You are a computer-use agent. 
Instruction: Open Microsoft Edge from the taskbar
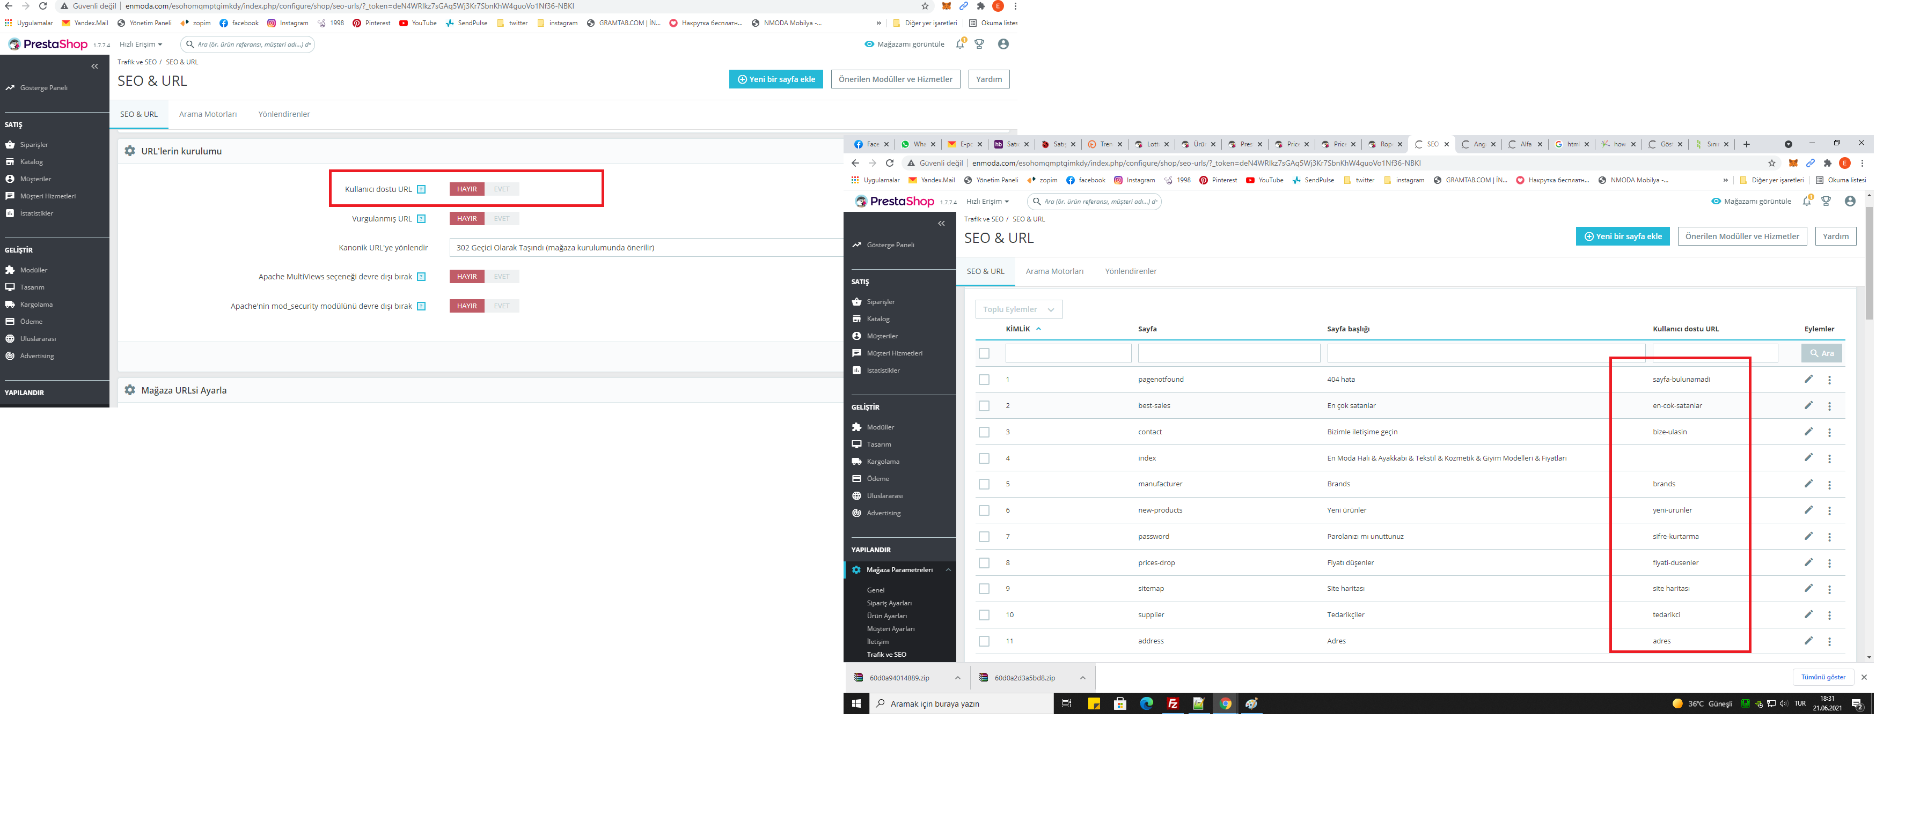coord(1146,704)
